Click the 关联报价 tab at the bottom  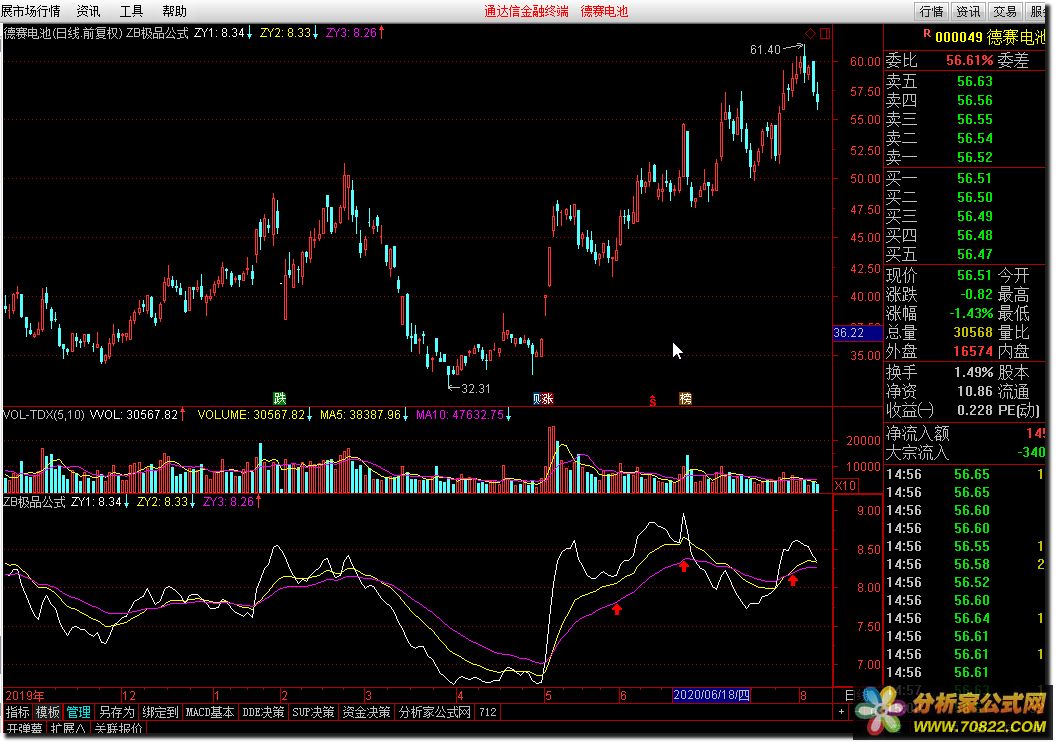click(118, 729)
